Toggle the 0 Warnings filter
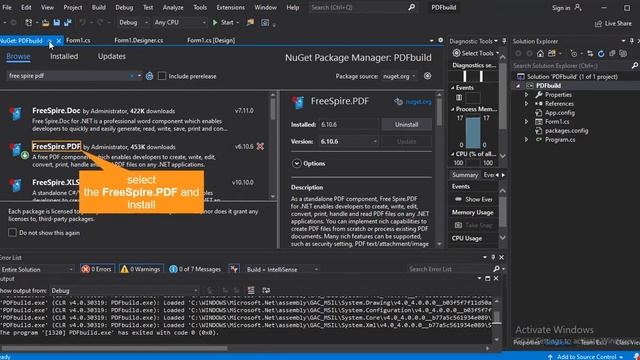The image size is (640, 360). pos(140,269)
